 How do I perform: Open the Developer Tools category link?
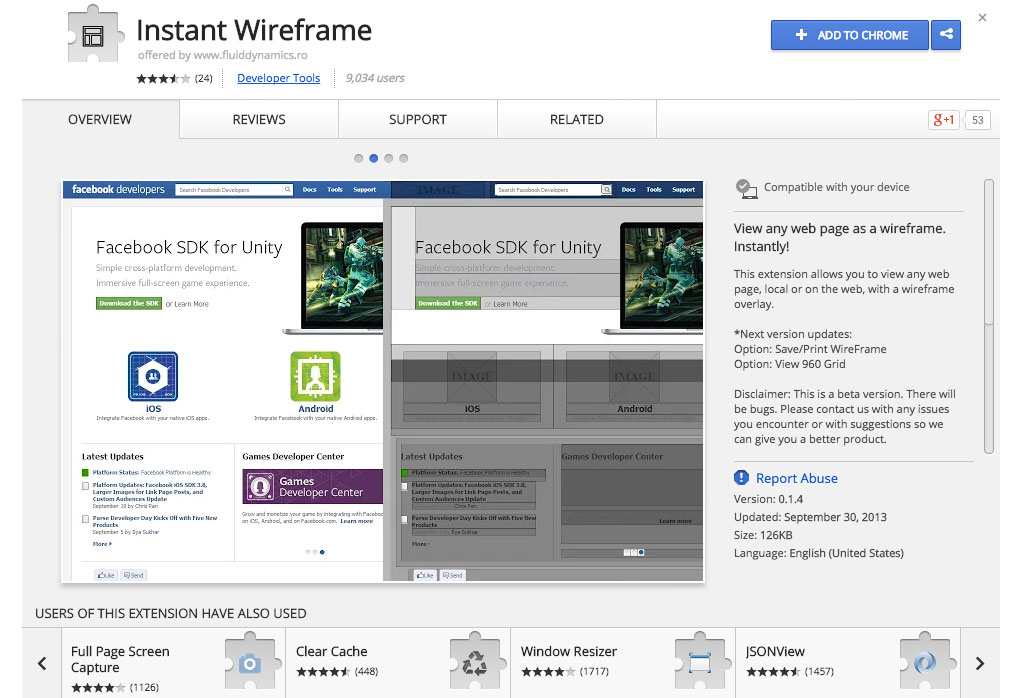[x=278, y=78]
